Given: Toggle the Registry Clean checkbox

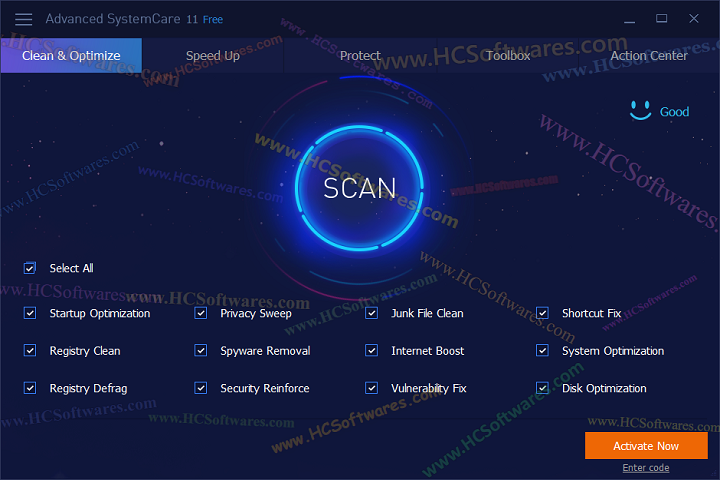Looking at the screenshot, I should coord(30,350).
